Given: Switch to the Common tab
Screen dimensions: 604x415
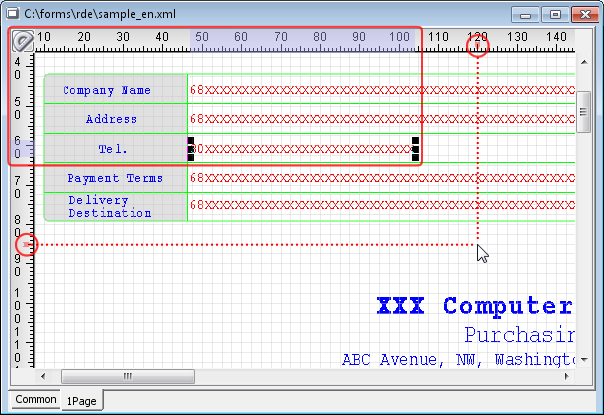Looking at the screenshot, I should click(x=36, y=400).
